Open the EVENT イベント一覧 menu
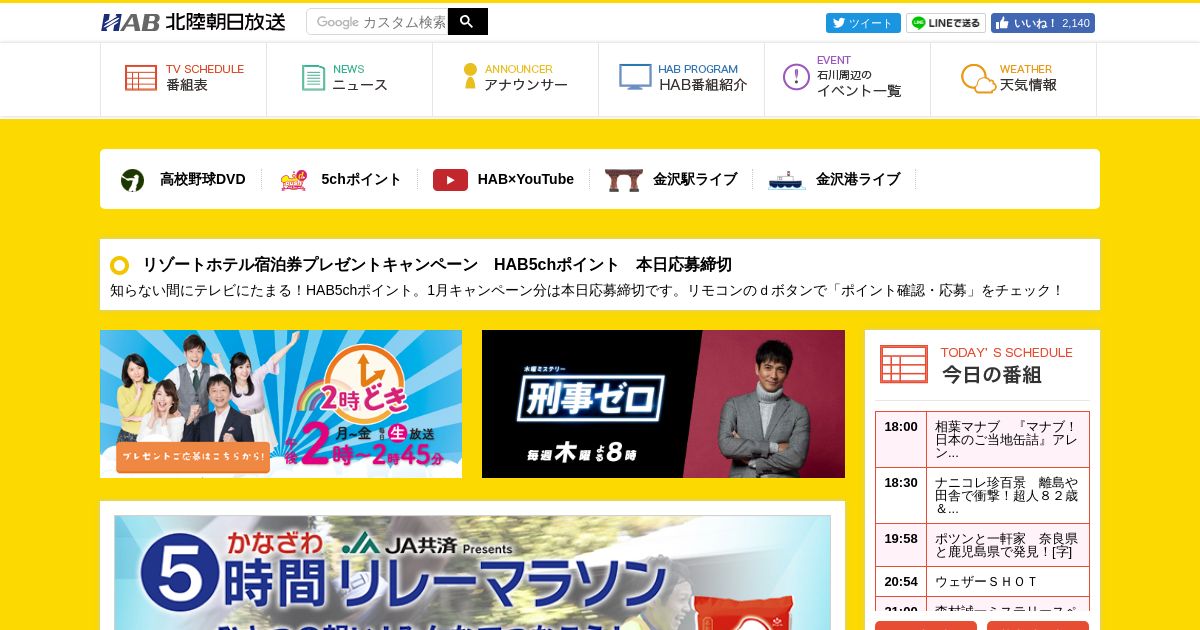The image size is (1200, 630). [x=847, y=78]
